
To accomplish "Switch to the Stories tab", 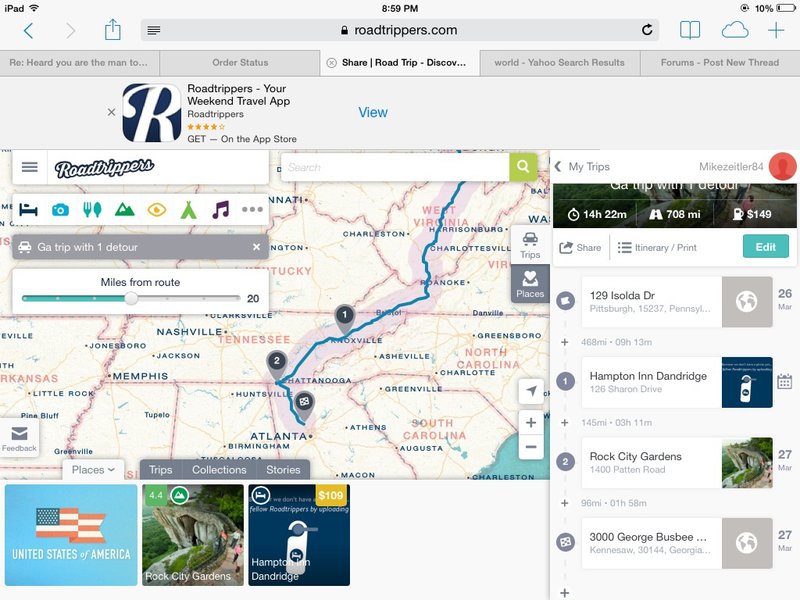I will coord(283,470).
